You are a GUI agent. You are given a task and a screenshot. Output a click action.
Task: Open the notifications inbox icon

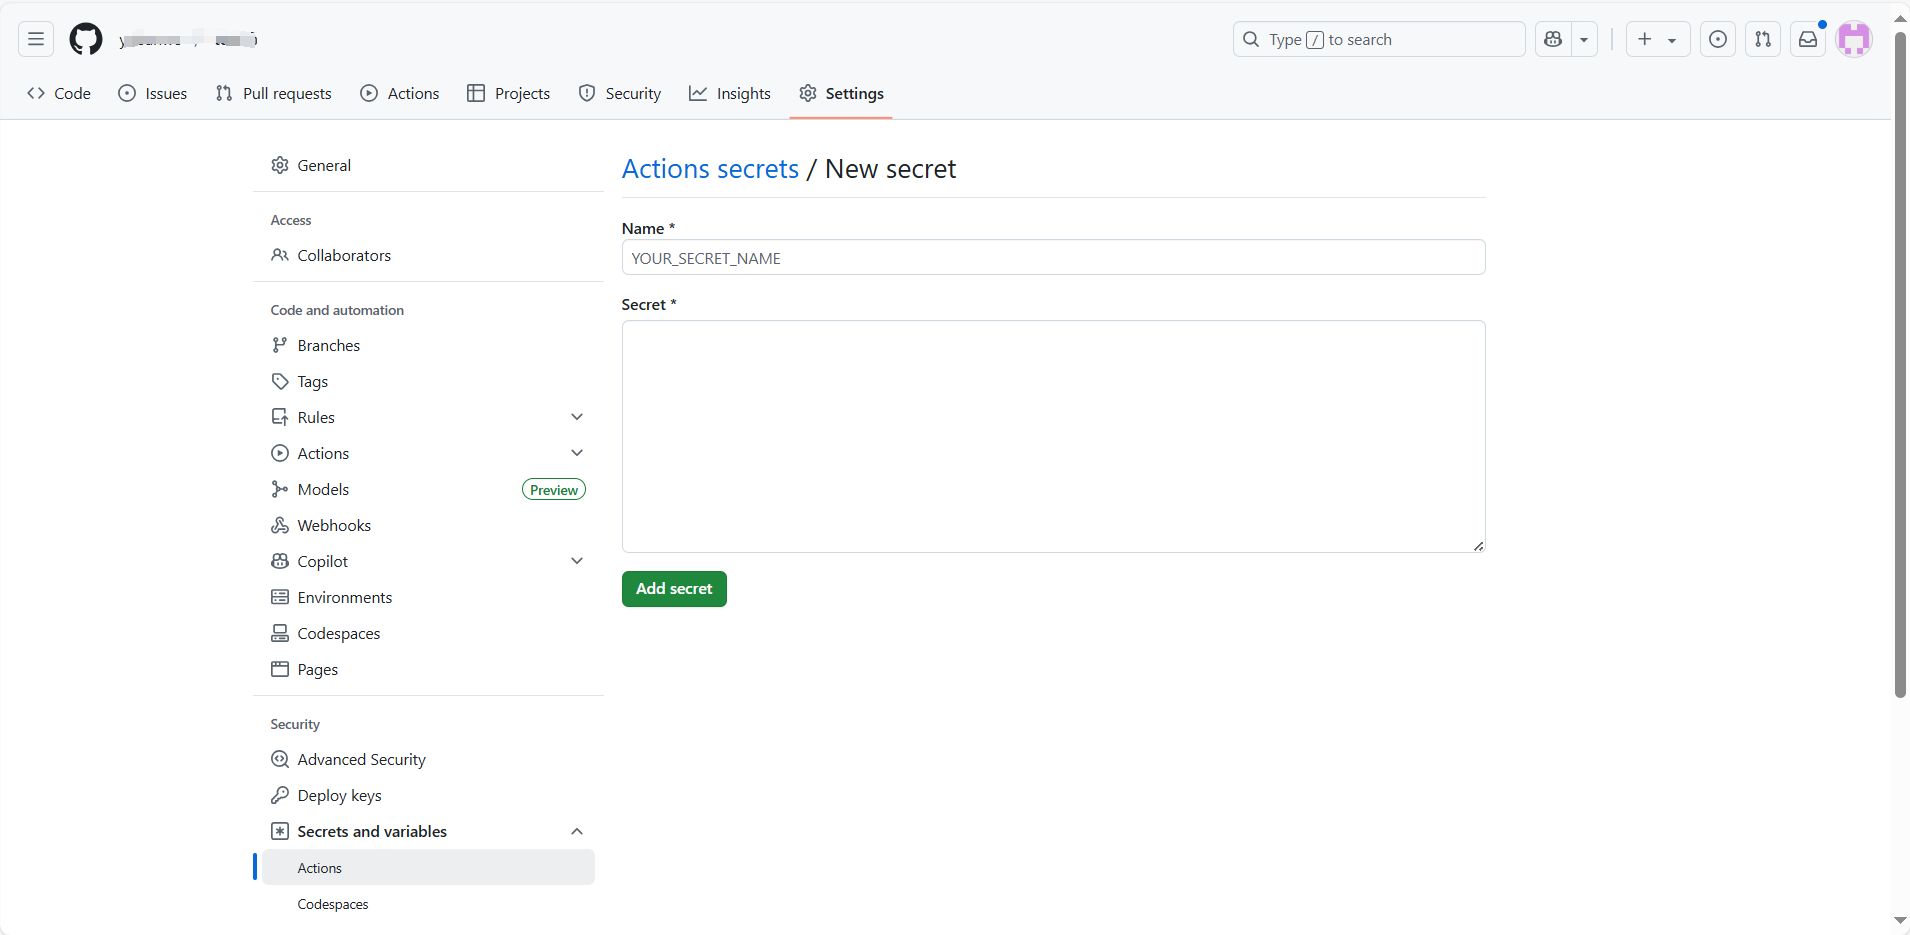tap(1808, 39)
